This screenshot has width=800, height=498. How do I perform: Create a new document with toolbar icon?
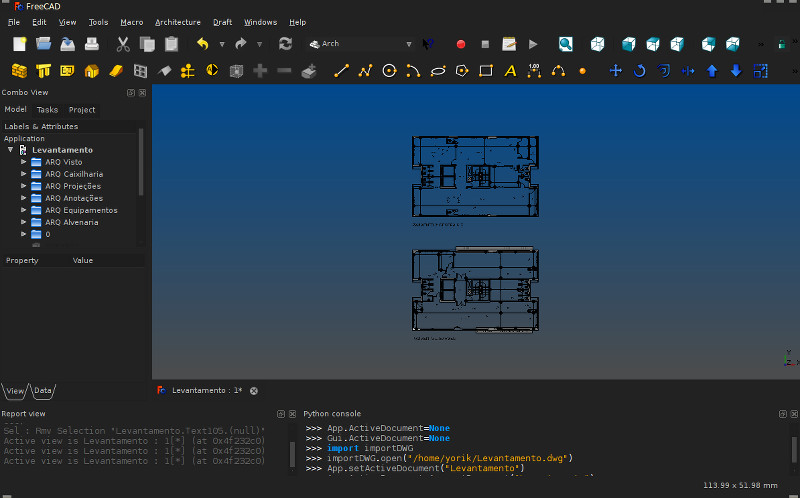click(x=19, y=44)
